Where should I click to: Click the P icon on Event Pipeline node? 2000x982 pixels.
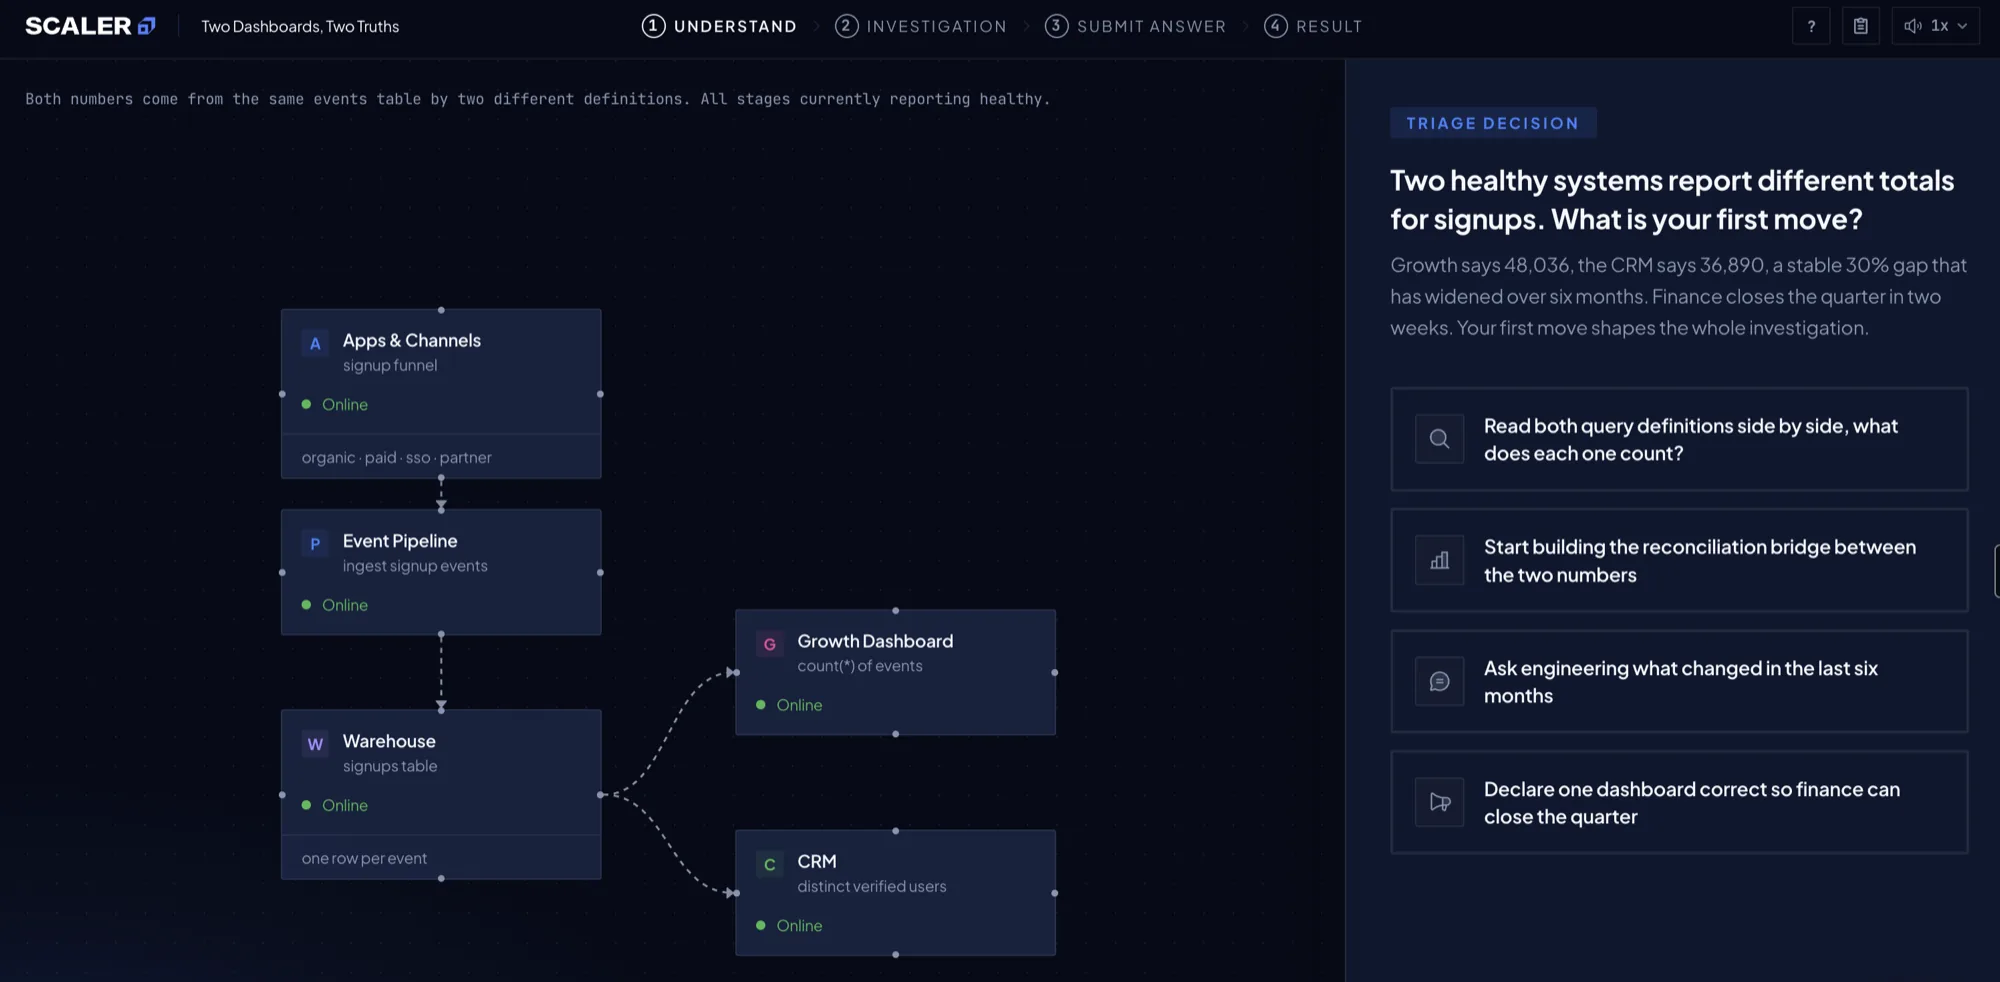pyautogui.click(x=315, y=543)
